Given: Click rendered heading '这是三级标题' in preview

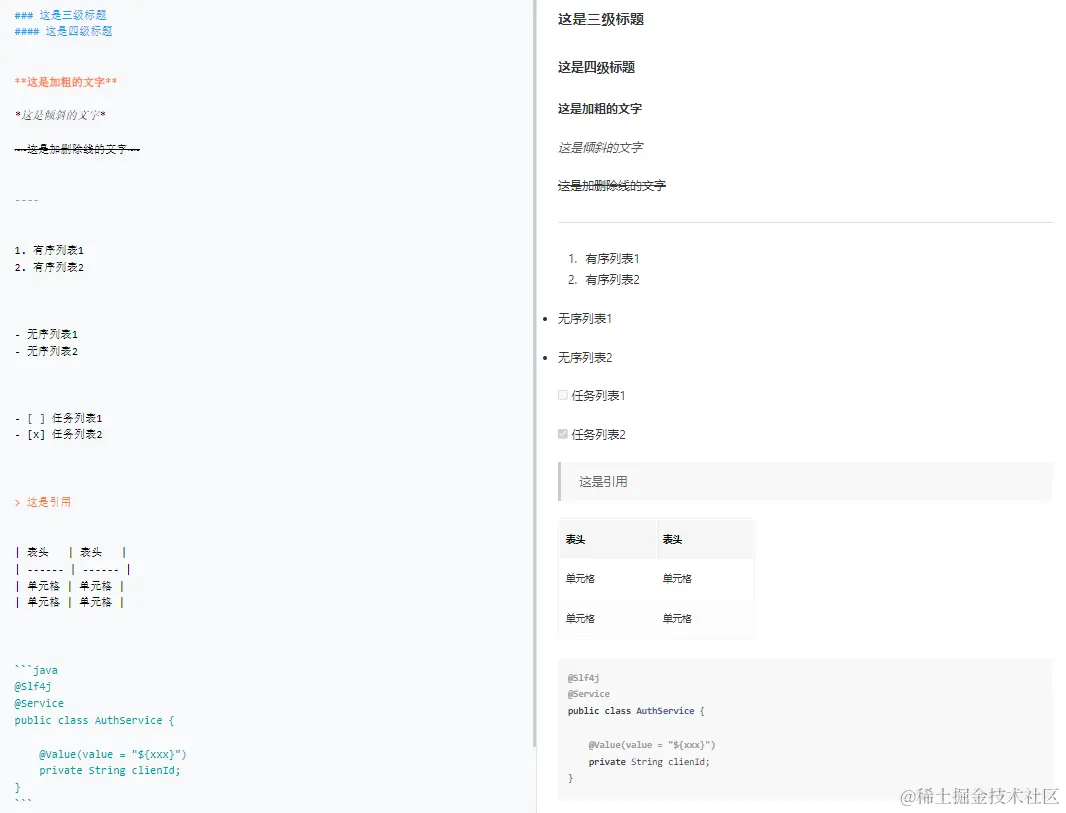Looking at the screenshot, I should (601, 19).
